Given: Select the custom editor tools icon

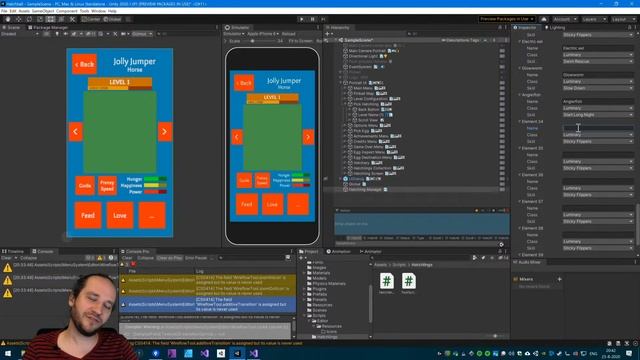Looking at the screenshot, I should pos(72,19).
